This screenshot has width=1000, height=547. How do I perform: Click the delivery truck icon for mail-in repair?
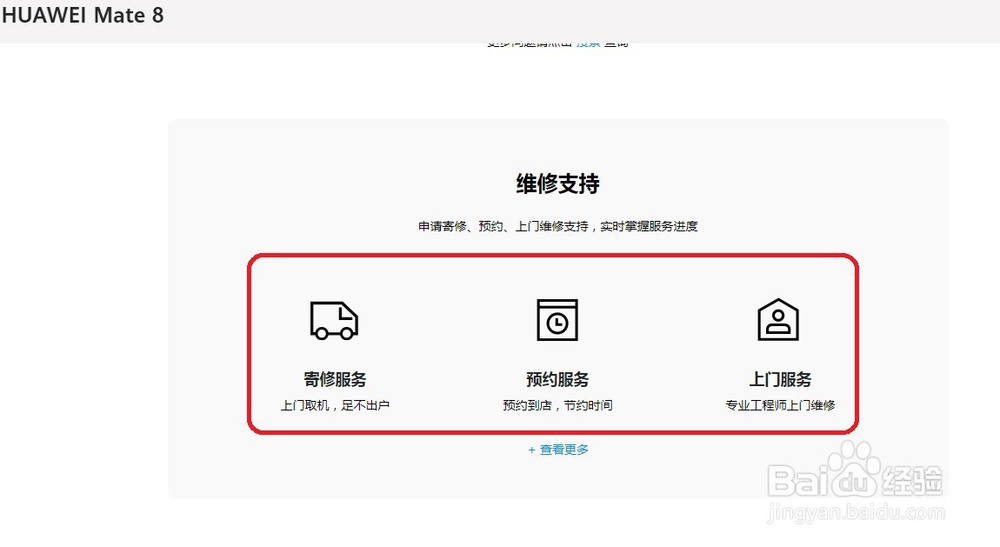[x=334, y=320]
